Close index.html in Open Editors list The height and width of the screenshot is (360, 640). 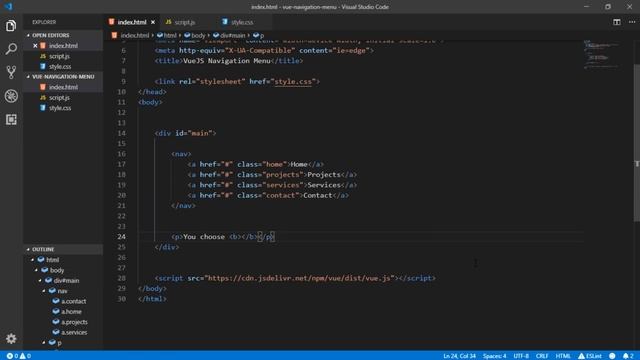(x=35, y=46)
